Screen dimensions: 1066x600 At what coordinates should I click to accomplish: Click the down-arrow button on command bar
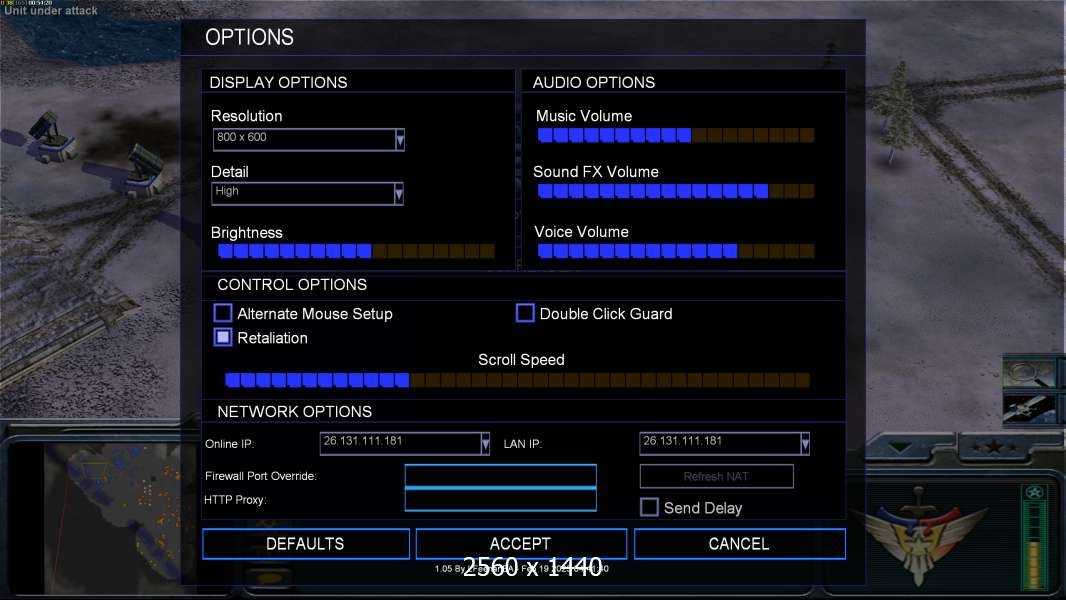click(901, 448)
